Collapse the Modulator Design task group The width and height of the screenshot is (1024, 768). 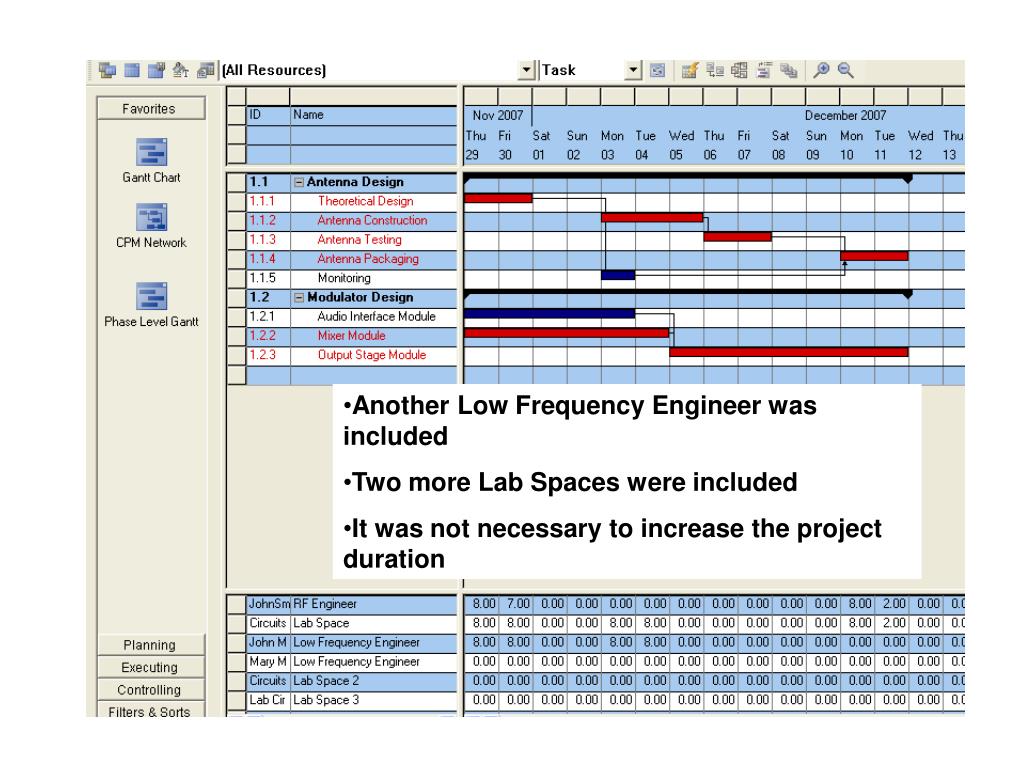pos(299,298)
